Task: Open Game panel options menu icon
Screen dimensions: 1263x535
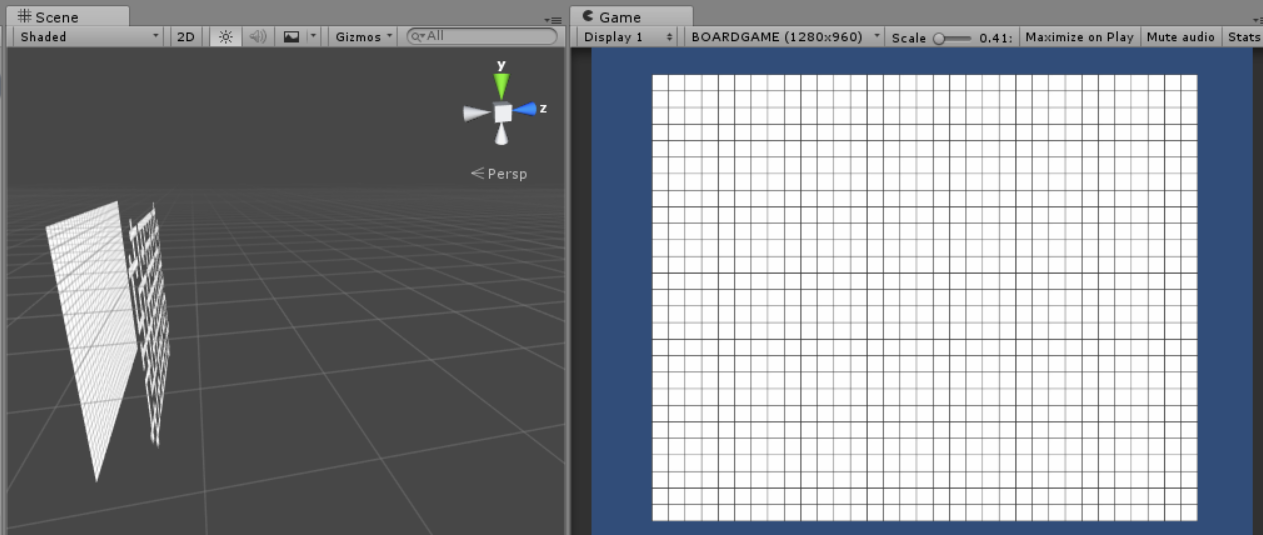Action: pyautogui.click(x=1257, y=19)
